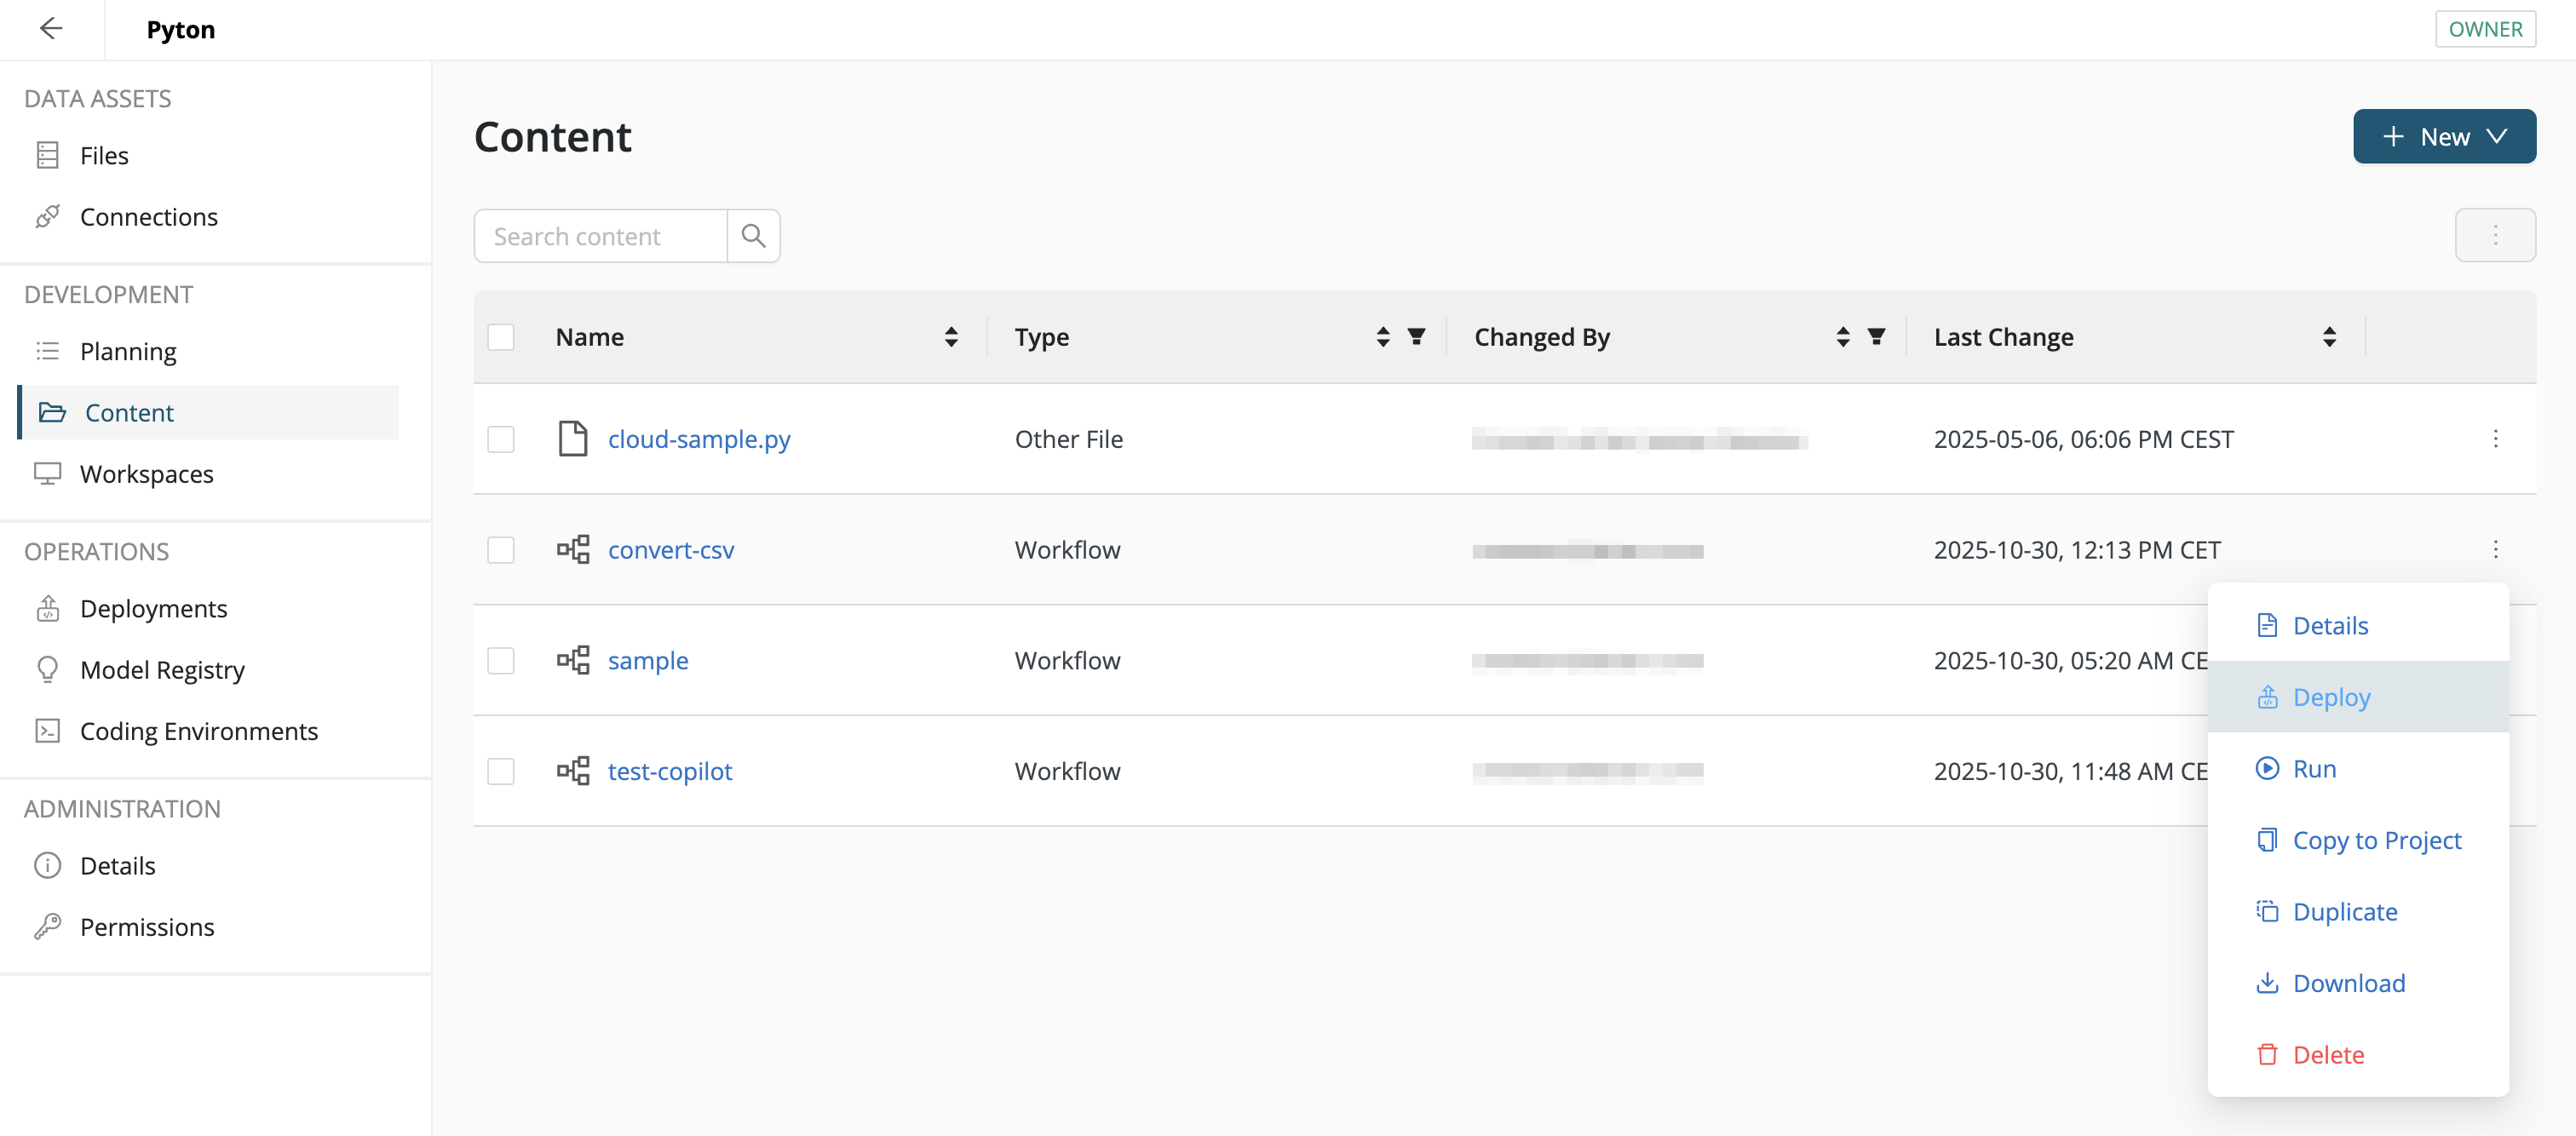The image size is (2576, 1136).
Task: Click the Workspaces monitor icon
Action: [48, 473]
